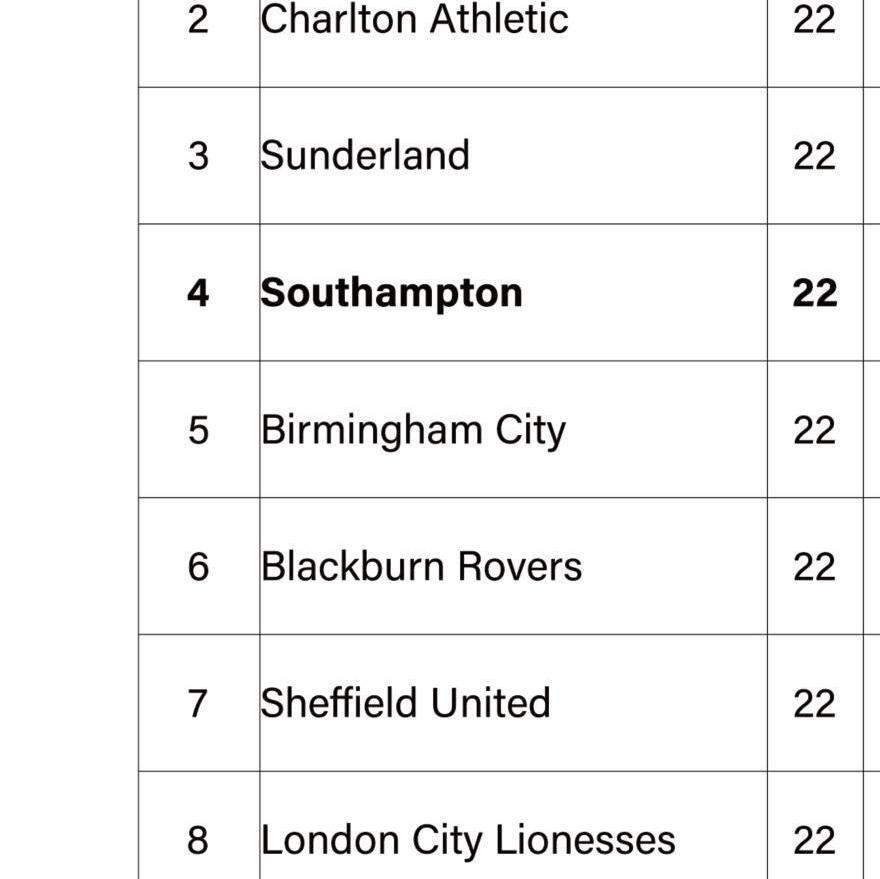Viewport: 880px width, 879px height.
Task: Click London City Lionesses' played value 22
Action: (x=814, y=840)
